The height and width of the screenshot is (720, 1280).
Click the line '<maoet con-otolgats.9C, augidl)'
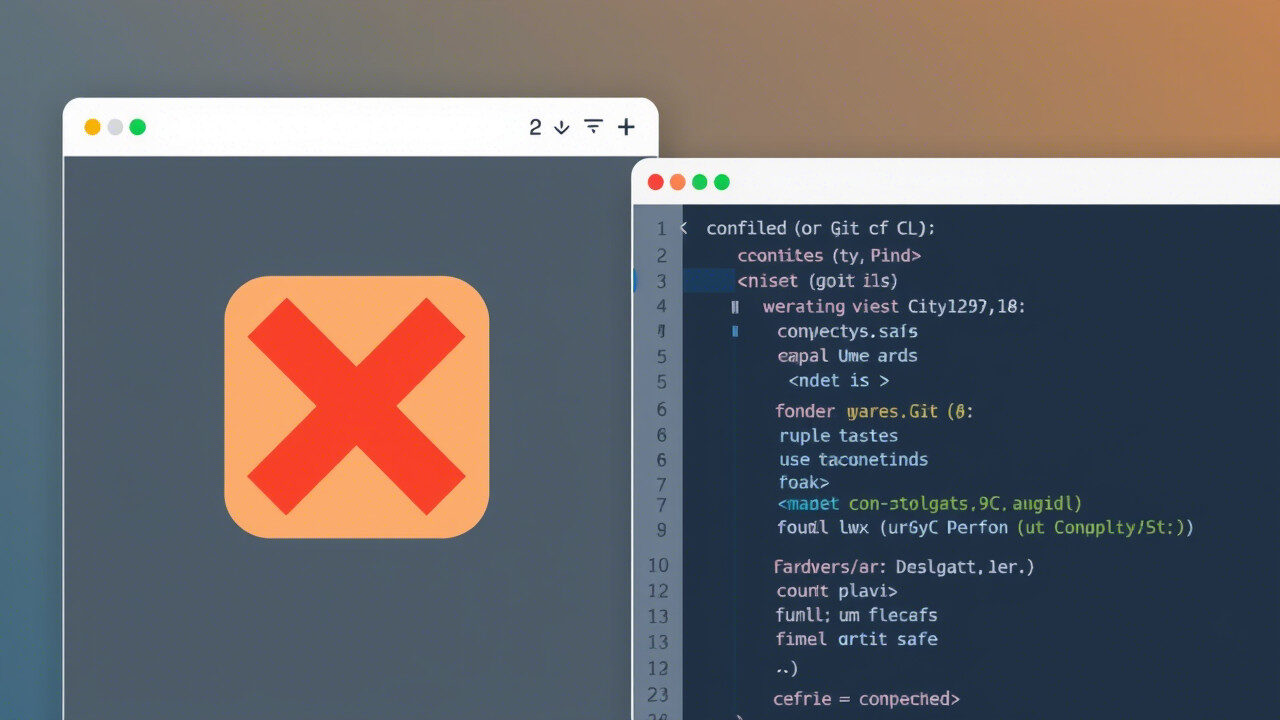(930, 504)
